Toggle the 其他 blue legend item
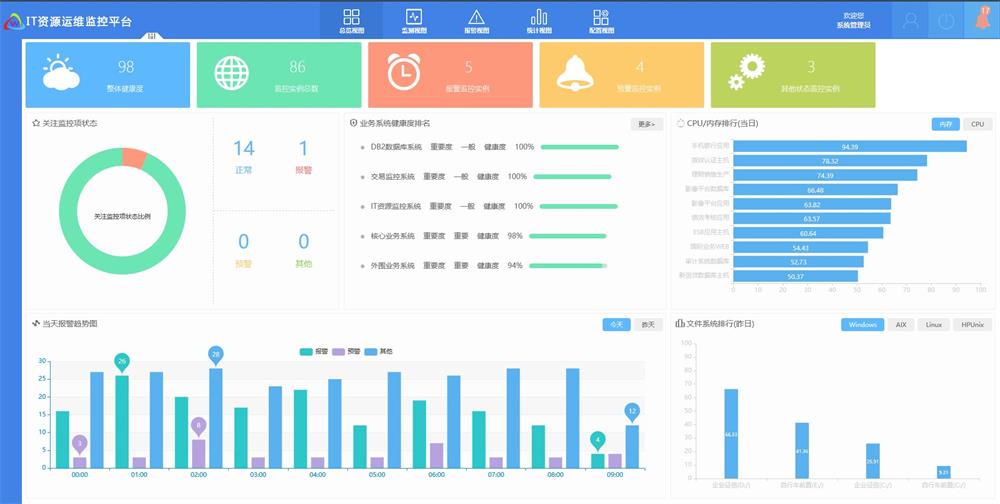1000x504 pixels. (379, 352)
